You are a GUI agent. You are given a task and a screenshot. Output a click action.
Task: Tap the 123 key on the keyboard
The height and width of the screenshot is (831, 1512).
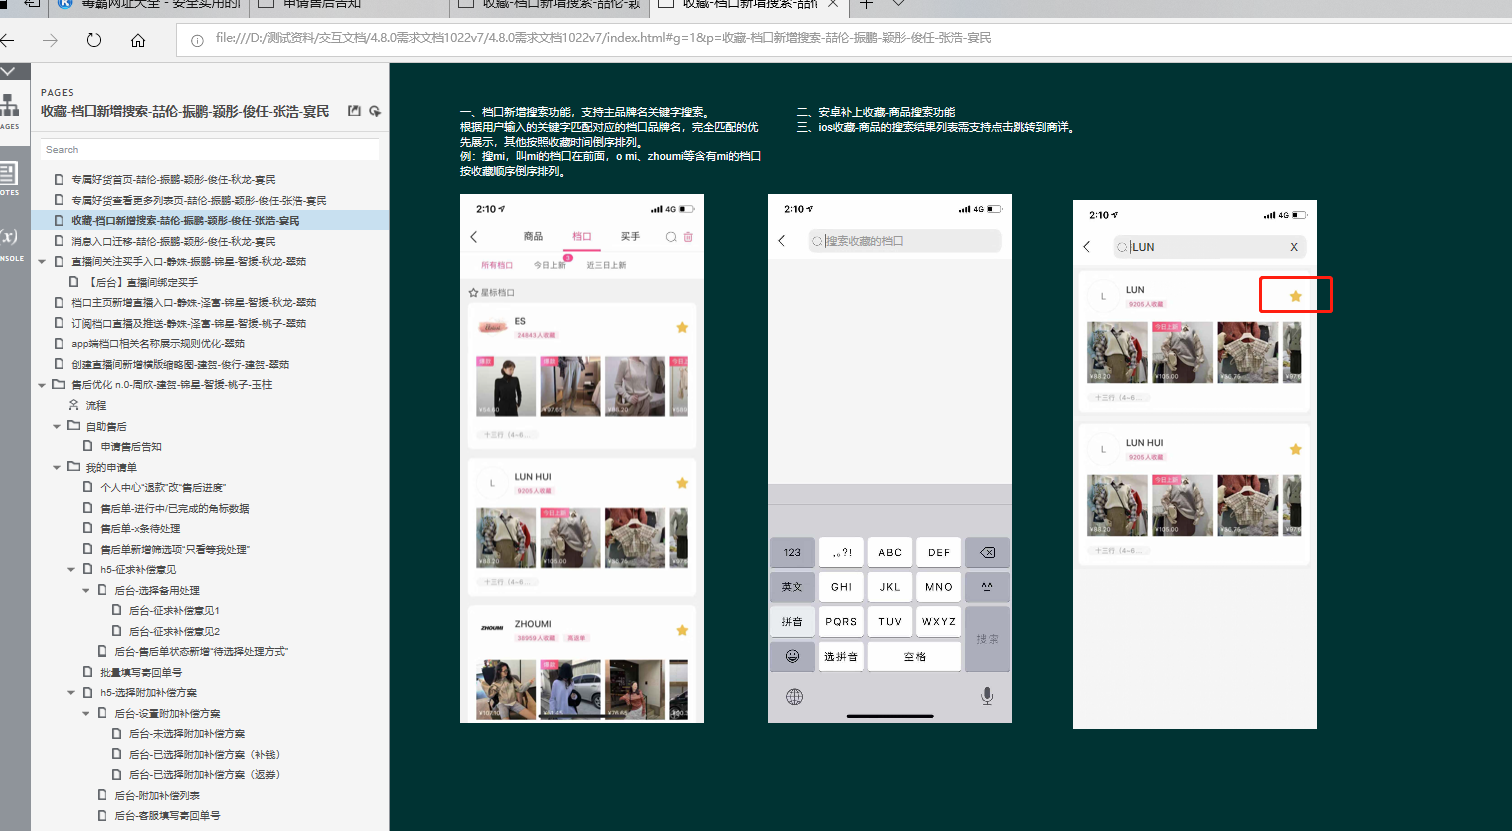pos(792,552)
